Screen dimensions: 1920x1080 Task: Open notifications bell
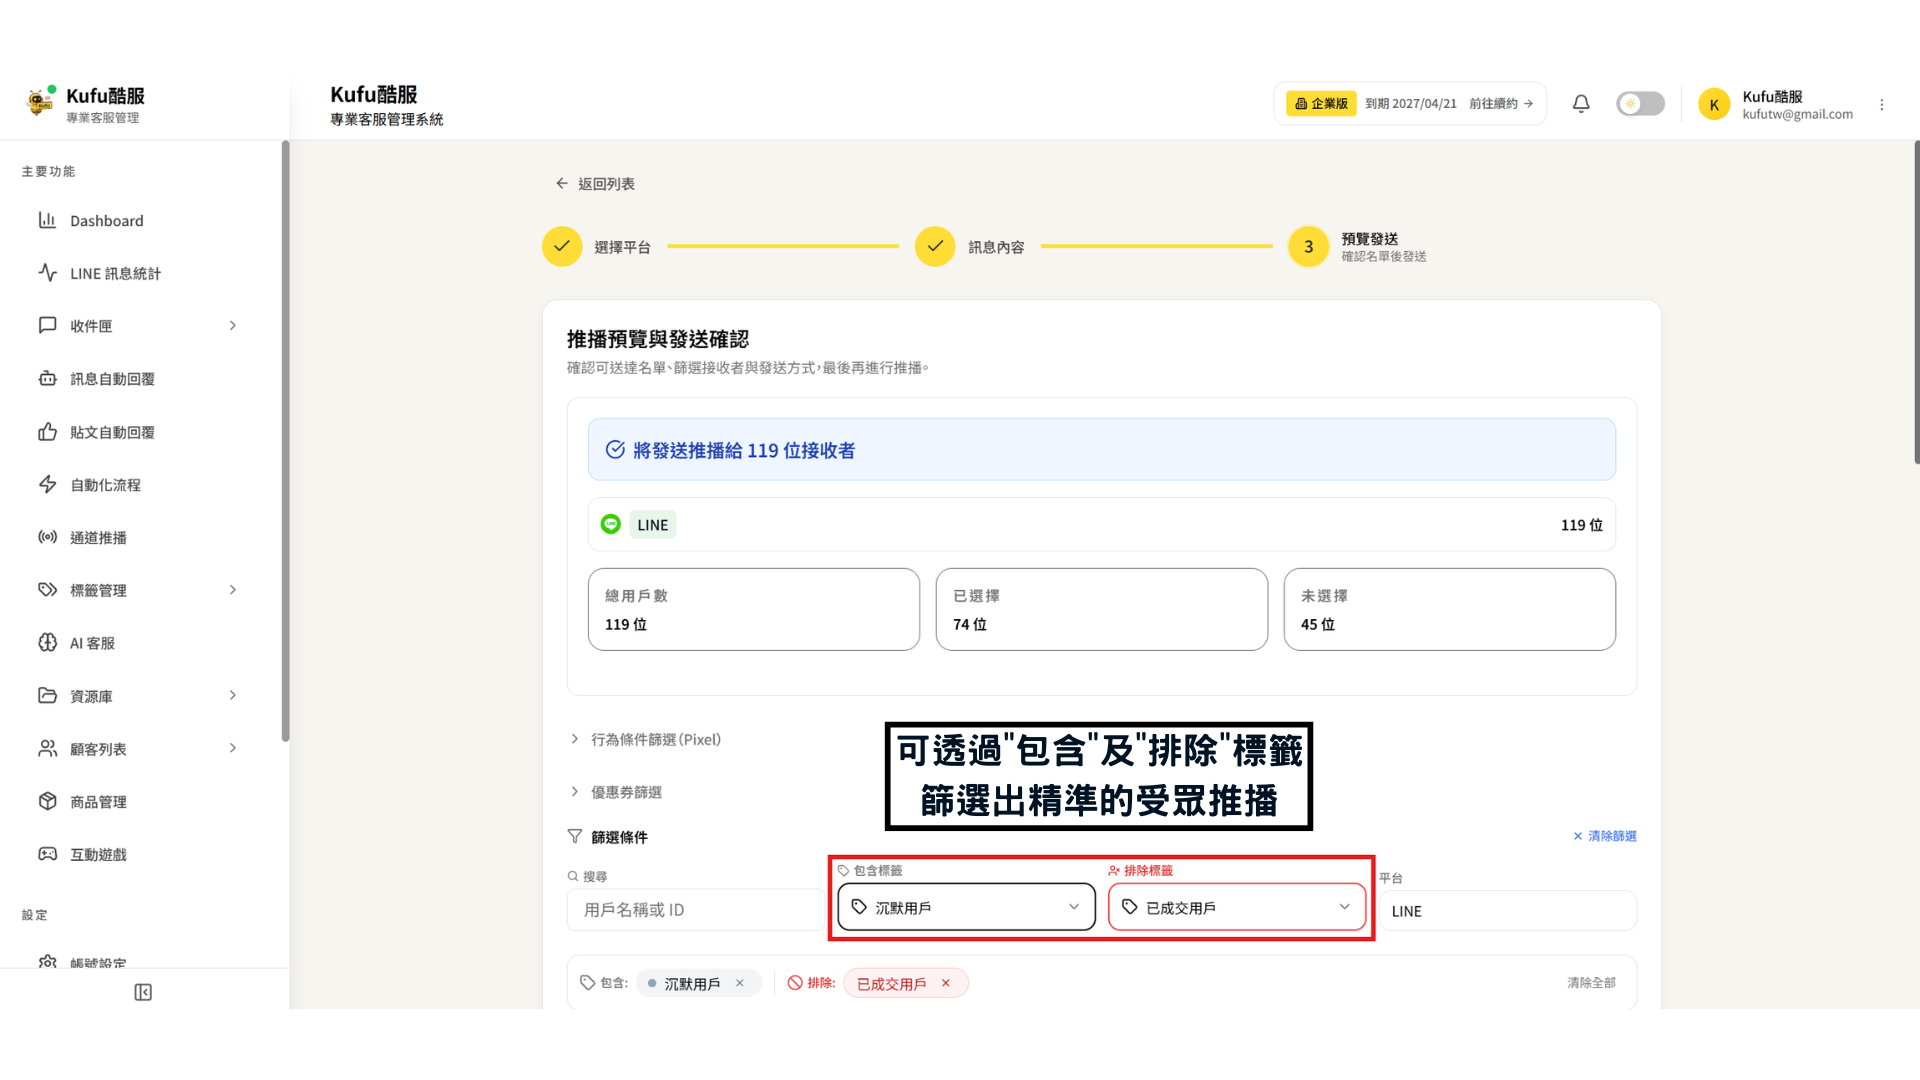point(1581,104)
